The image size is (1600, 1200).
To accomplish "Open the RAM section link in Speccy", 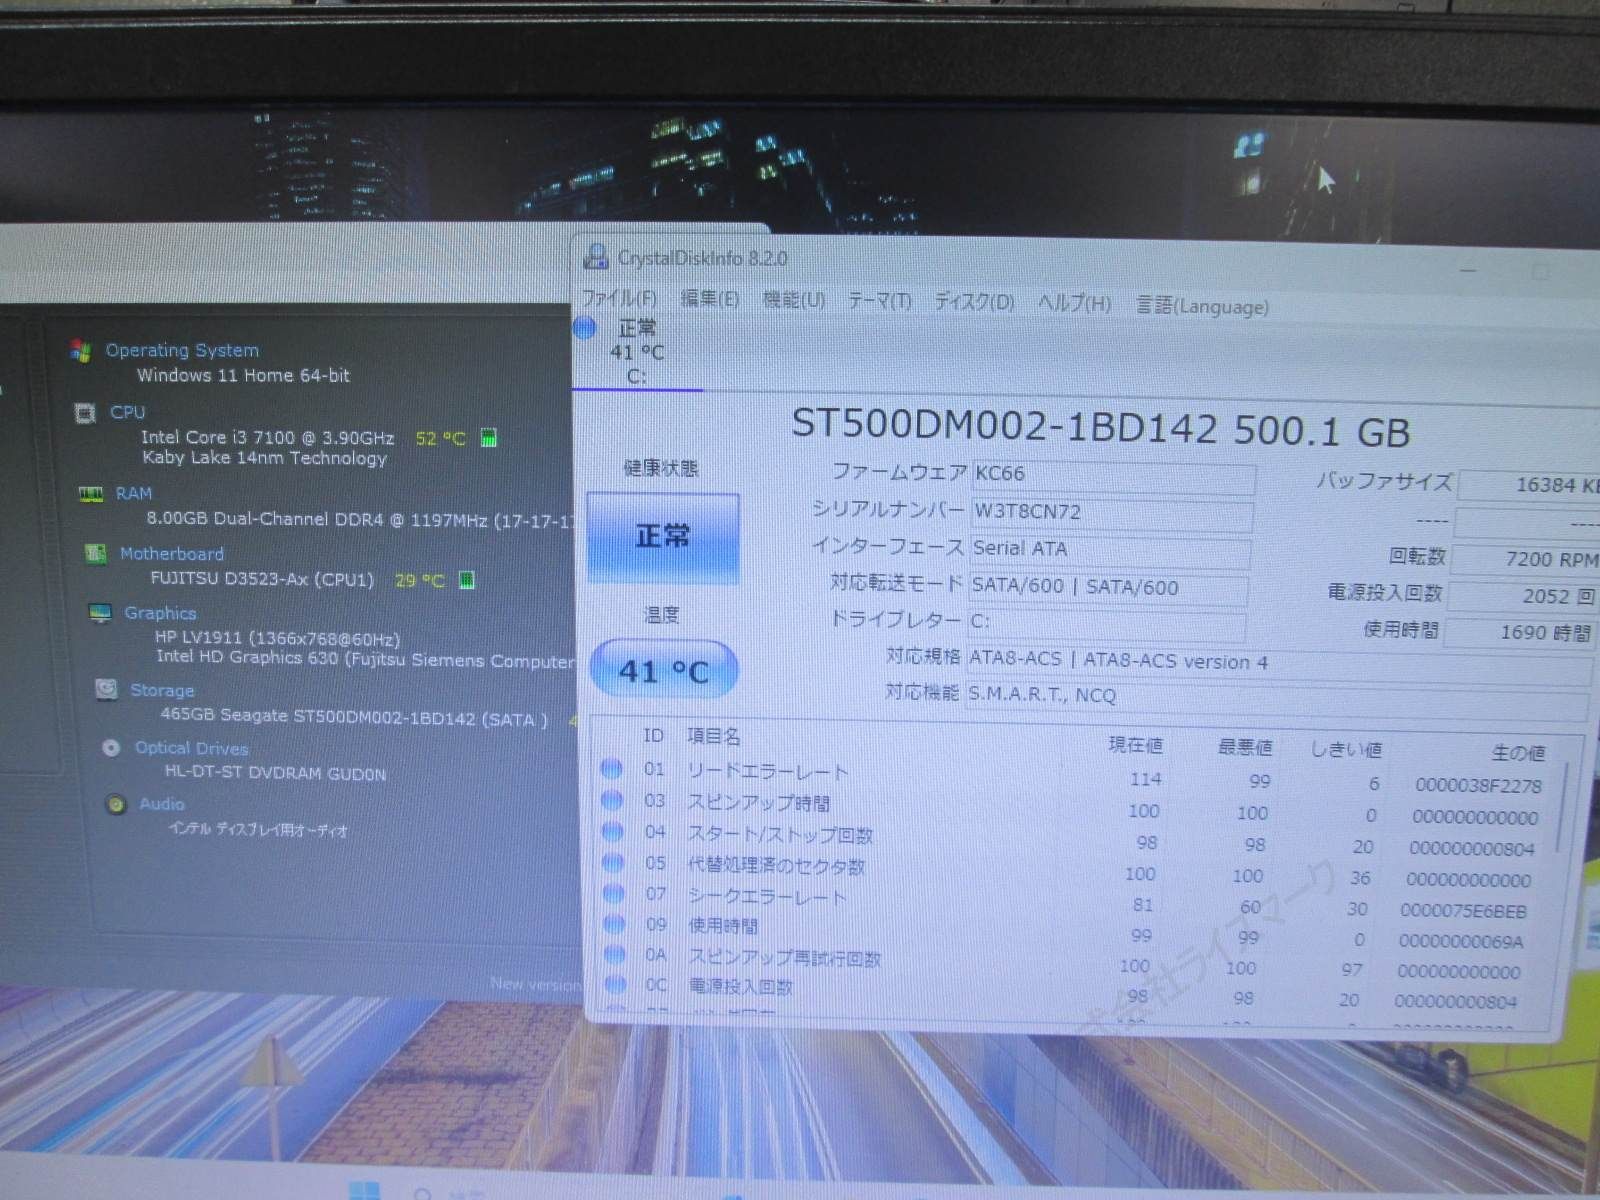I will pos(134,493).
